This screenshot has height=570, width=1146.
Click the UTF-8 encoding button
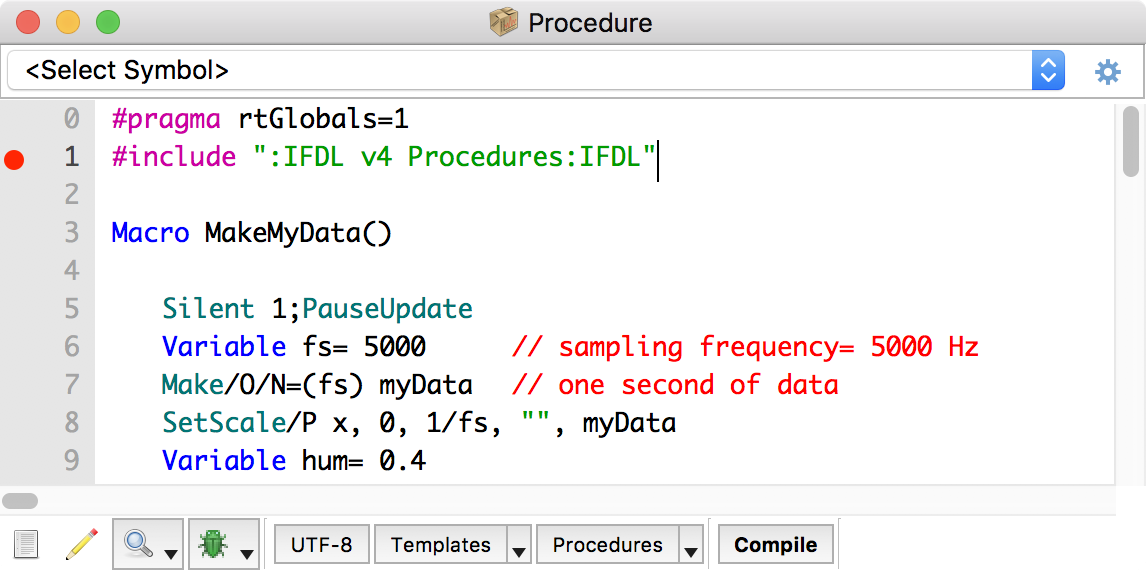click(x=321, y=545)
